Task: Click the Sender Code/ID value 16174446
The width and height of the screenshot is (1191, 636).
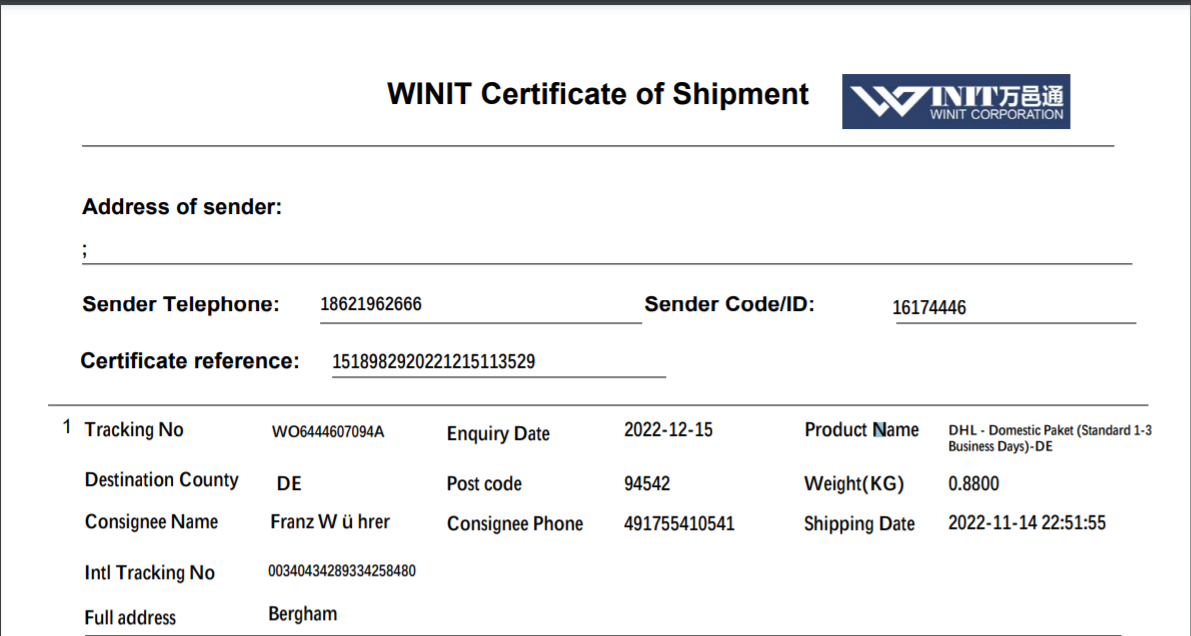Action: click(929, 308)
